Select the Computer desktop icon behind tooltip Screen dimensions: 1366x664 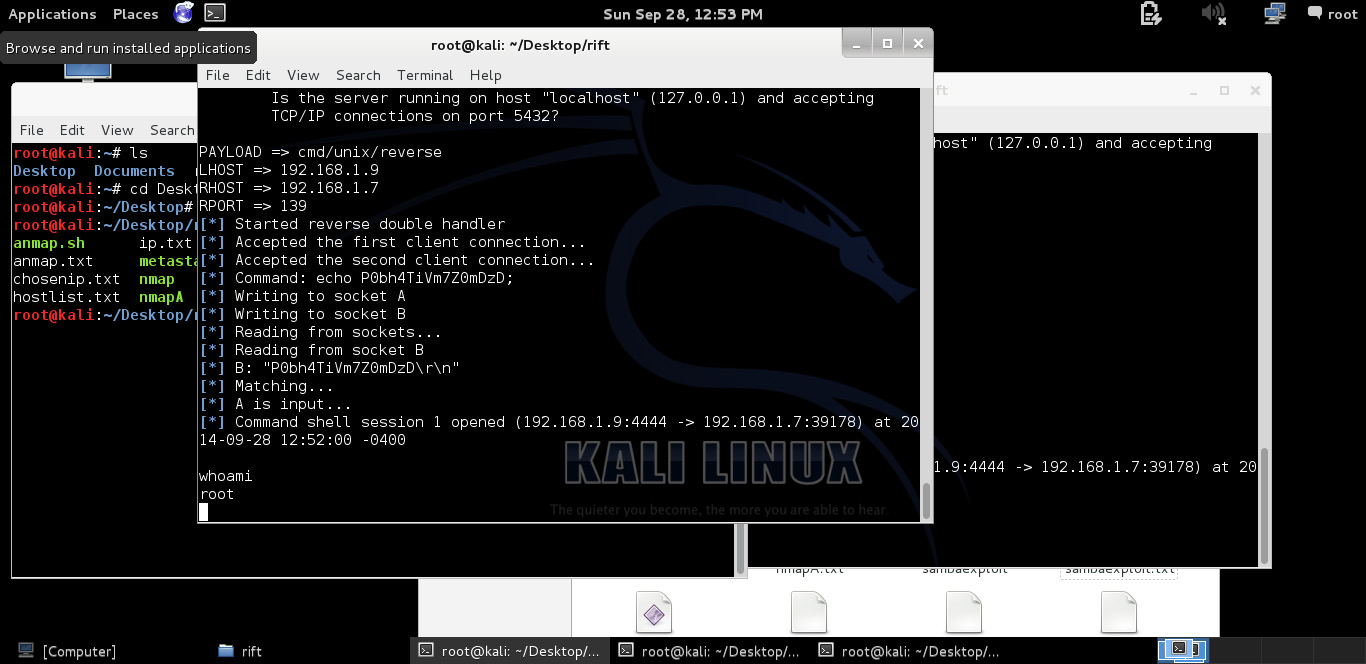coord(88,71)
